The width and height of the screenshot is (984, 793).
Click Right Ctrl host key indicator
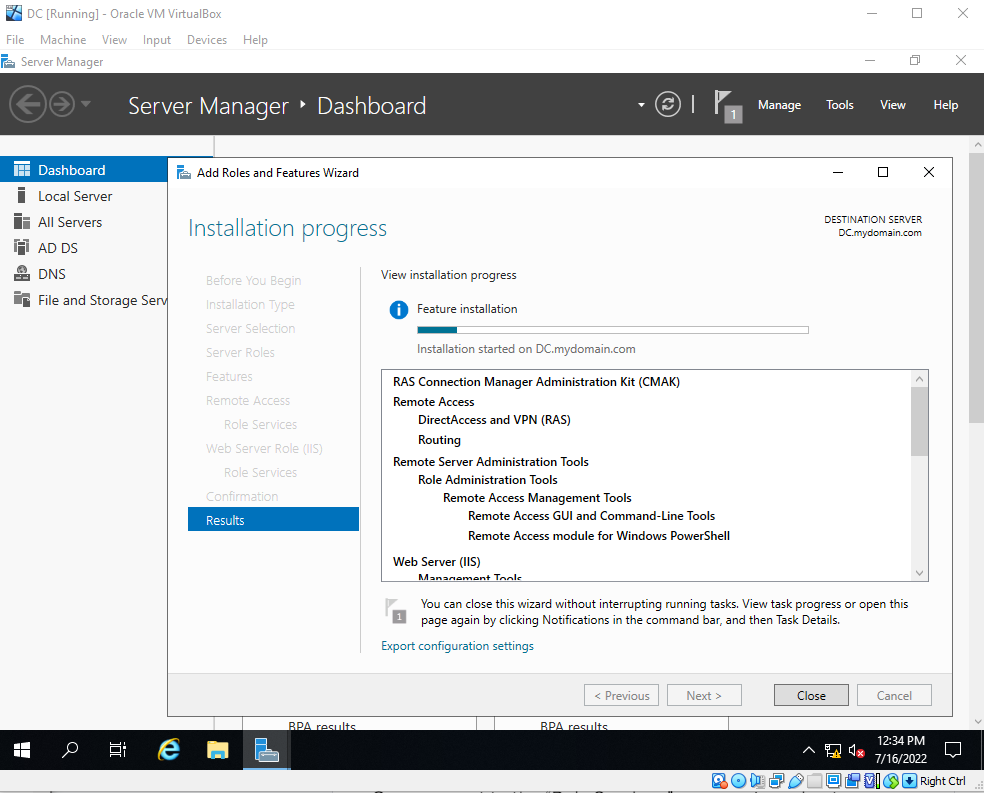pyautogui.click(x=942, y=781)
